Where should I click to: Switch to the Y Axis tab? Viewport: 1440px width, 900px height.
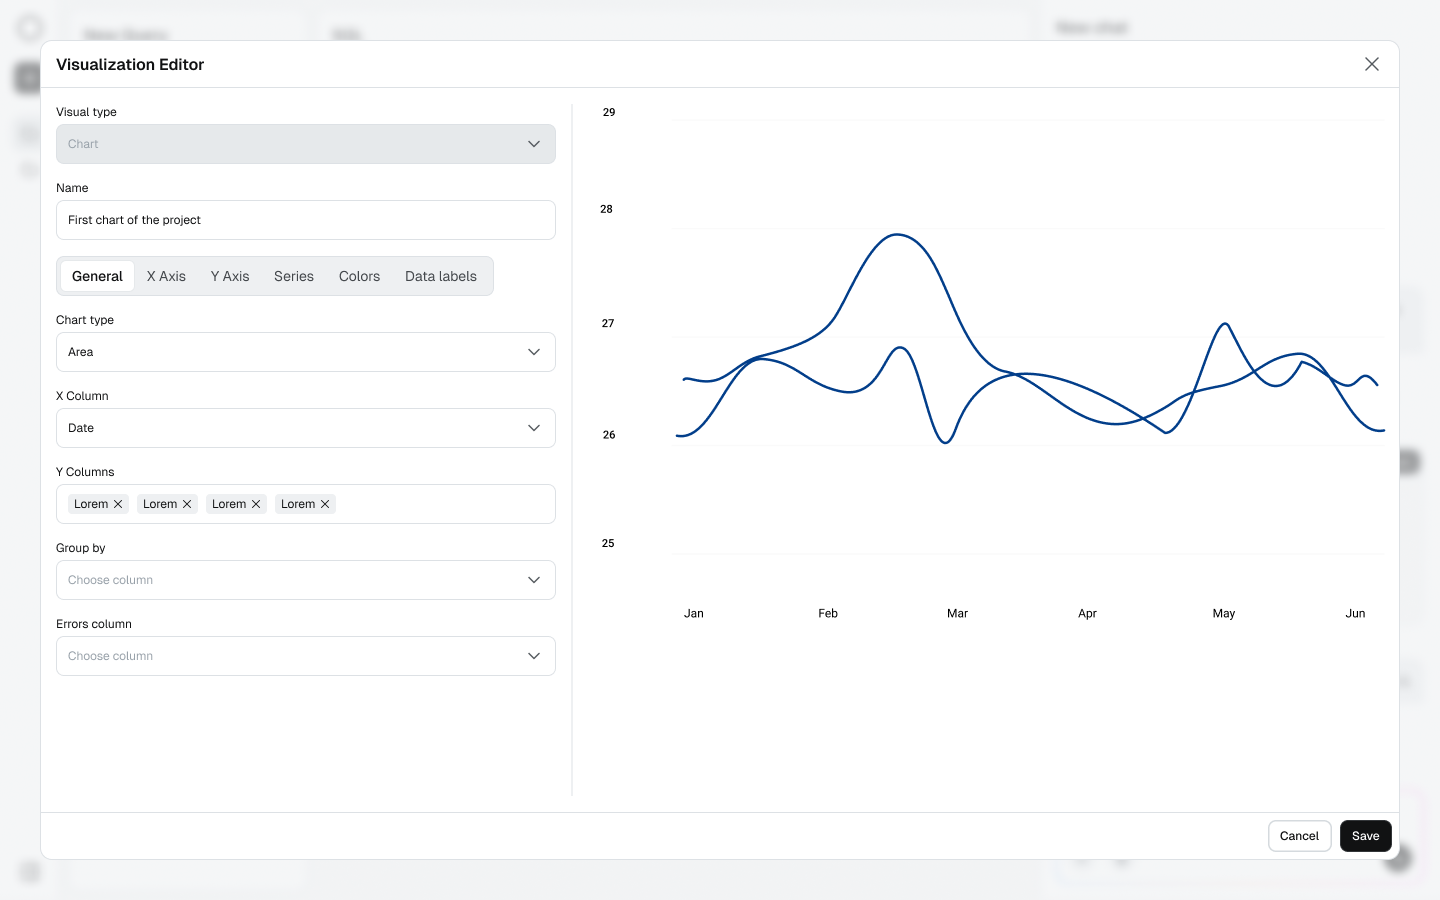pyautogui.click(x=230, y=276)
